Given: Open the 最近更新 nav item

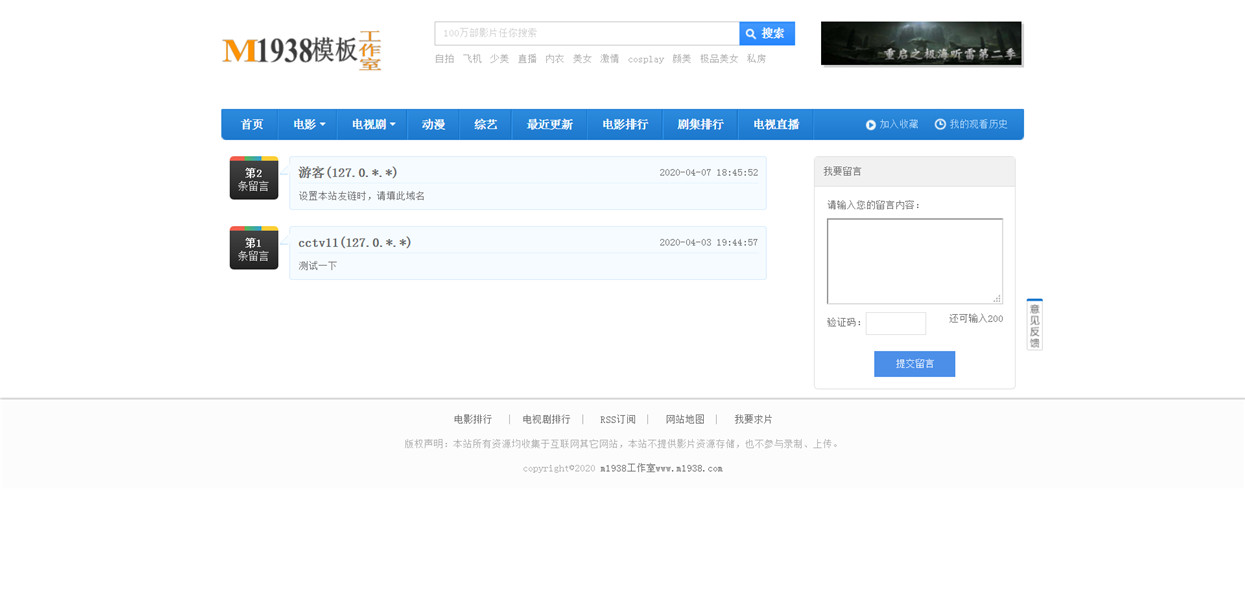Looking at the screenshot, I should tap(549, 125).
